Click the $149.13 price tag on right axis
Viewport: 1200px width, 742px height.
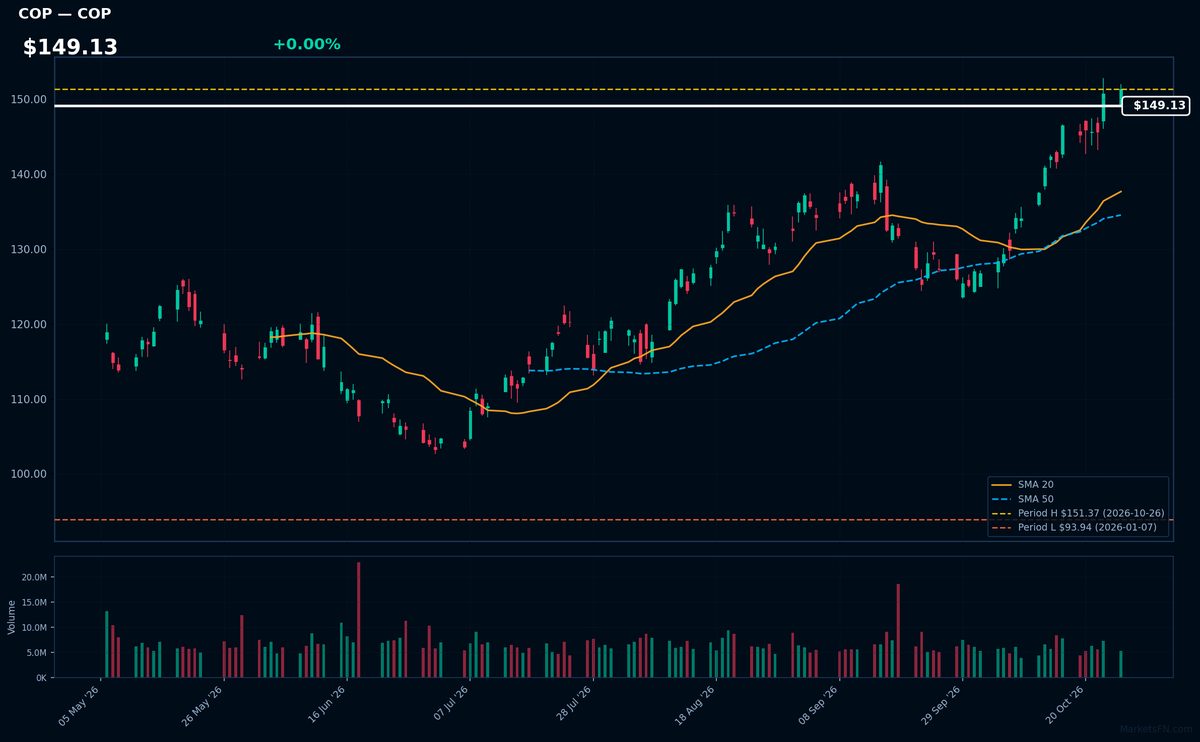point(1155,105)
